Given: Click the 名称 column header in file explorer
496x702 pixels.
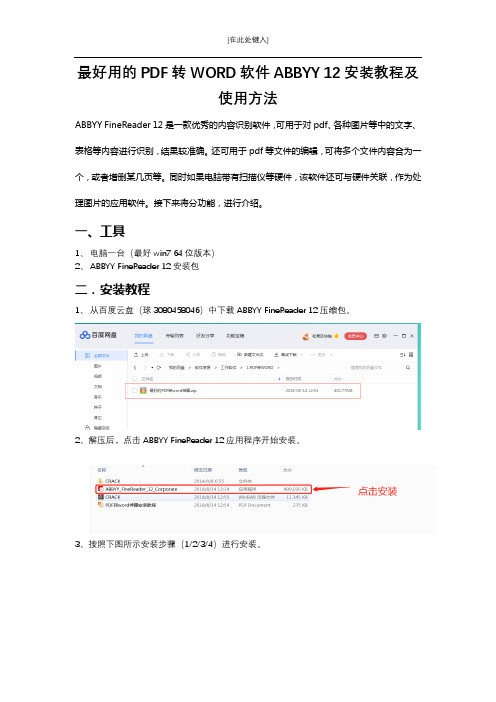Looking at the screenshot, I should click(x=102, y=470).
